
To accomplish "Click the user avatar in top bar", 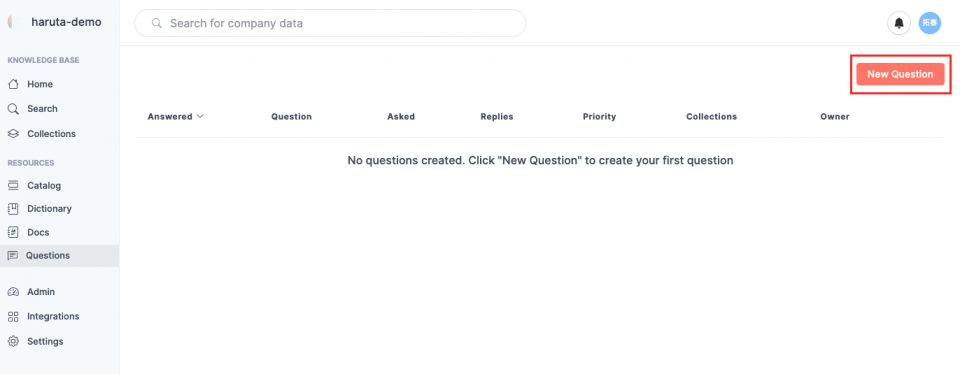I will tap(929, 23).
